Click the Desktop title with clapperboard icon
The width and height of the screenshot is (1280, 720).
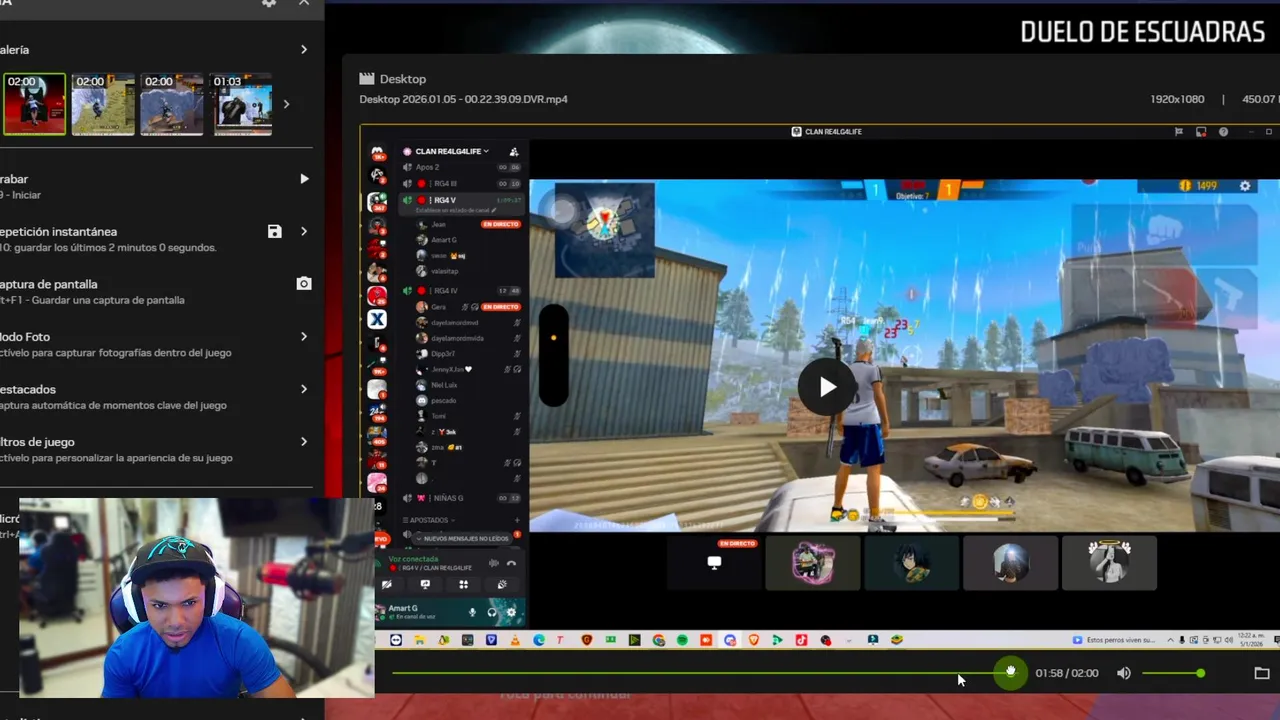[x=393, y=78]
